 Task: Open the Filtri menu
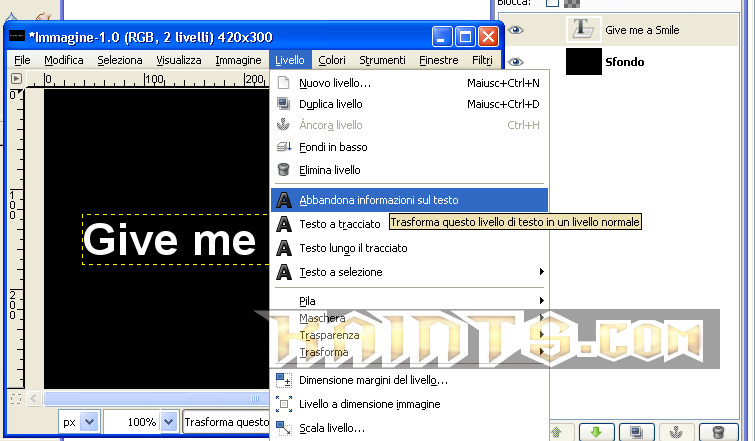[x=482, y=60]
